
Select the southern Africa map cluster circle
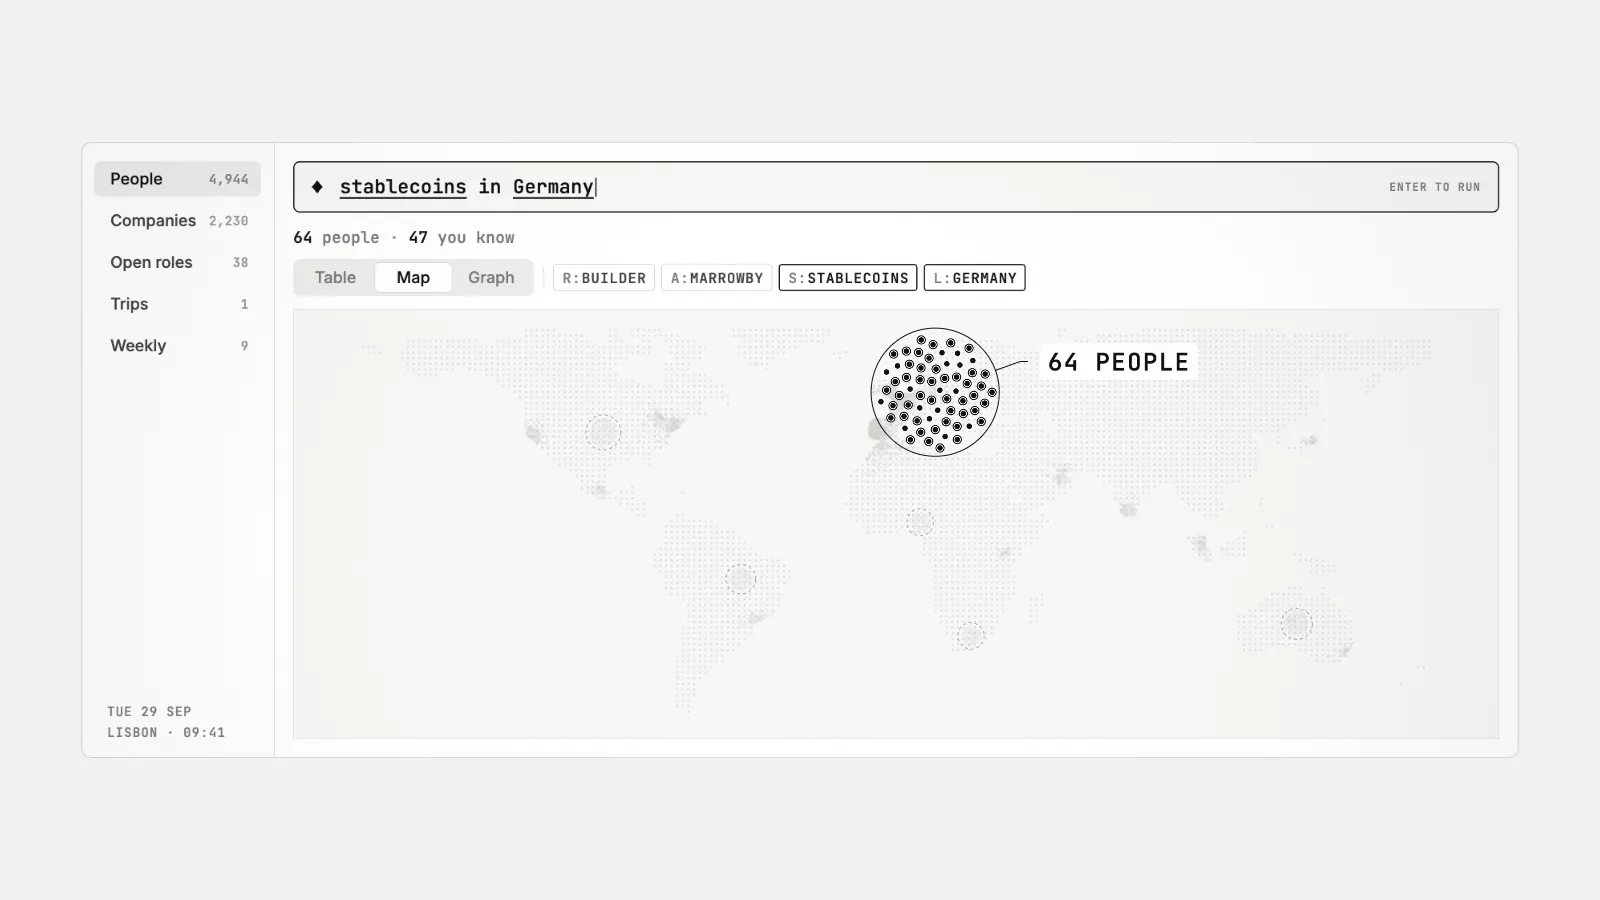click(x=970, y=635)
